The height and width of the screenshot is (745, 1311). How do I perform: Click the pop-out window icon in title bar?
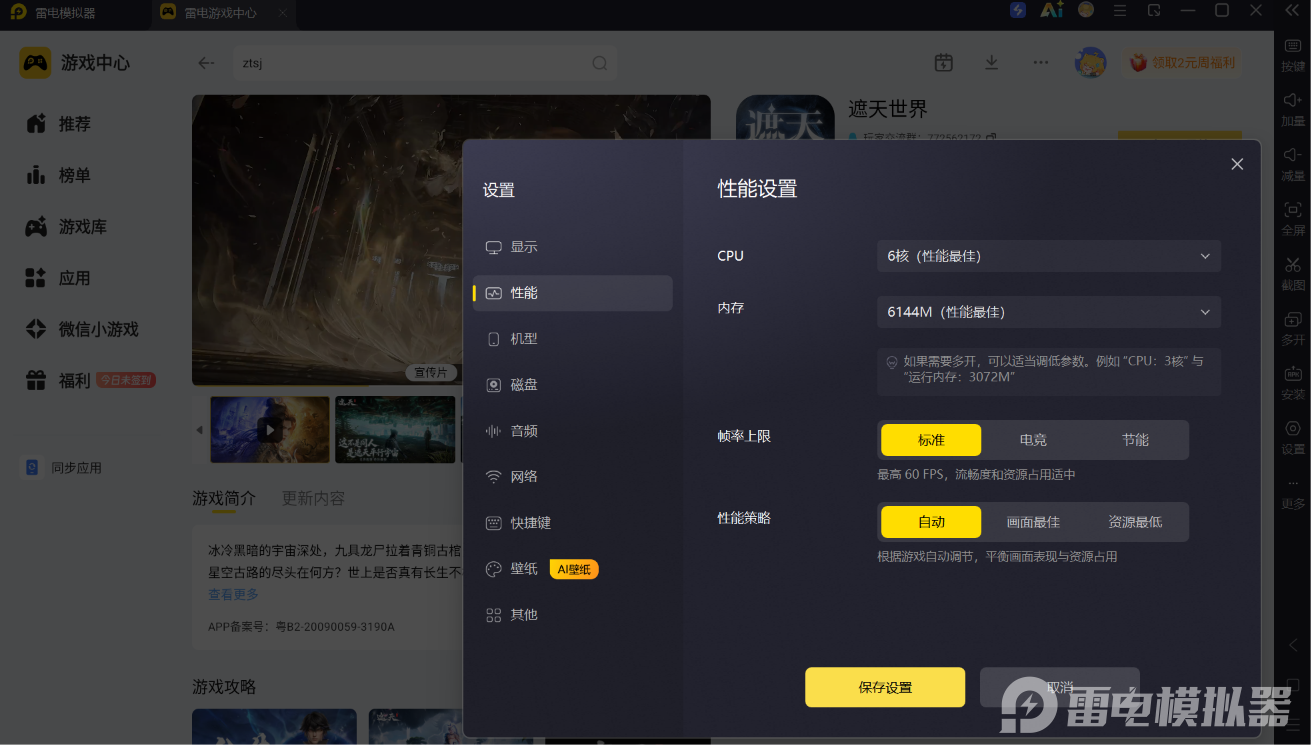pyautogui.click(x=1154, y=10)
